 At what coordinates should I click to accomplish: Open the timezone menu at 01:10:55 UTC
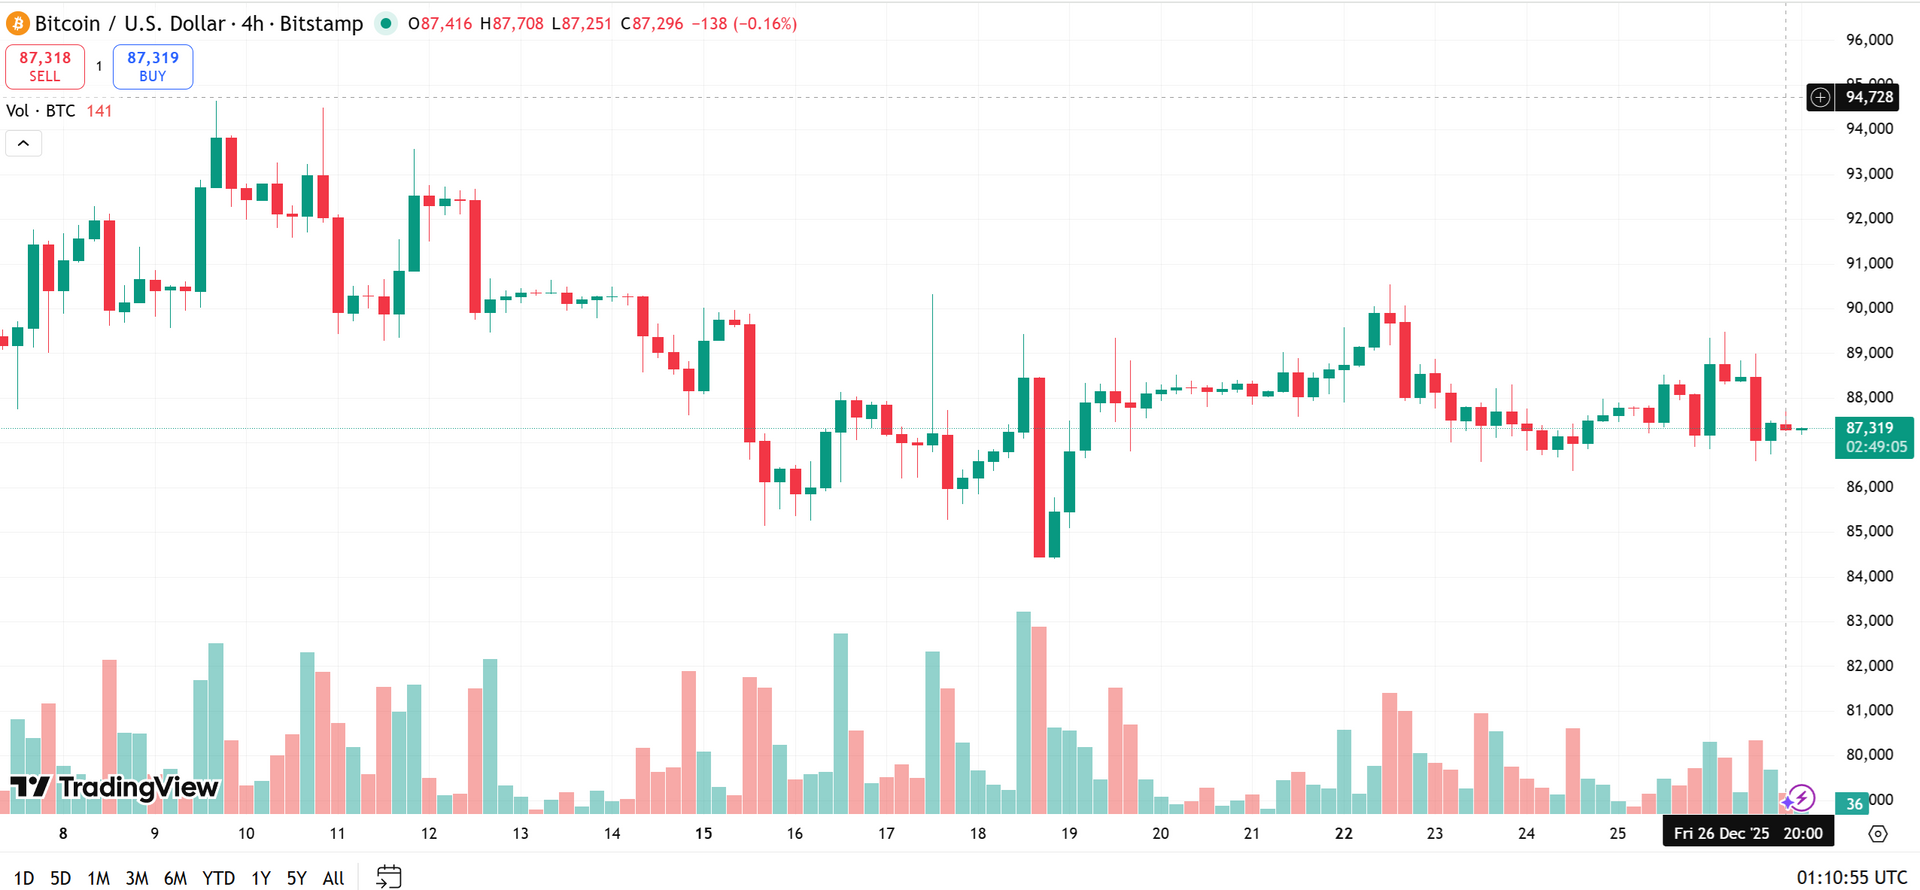(x=1851, y=877)
